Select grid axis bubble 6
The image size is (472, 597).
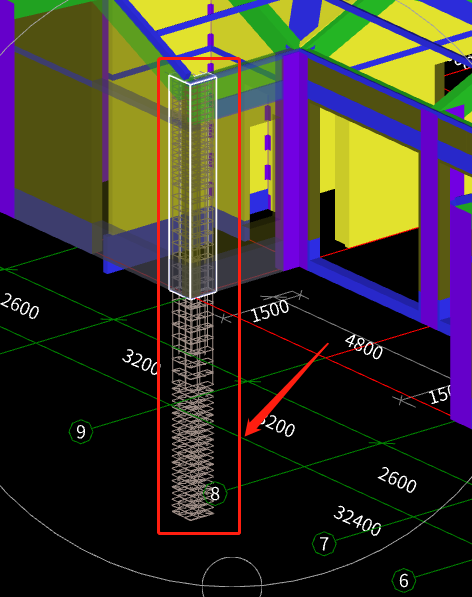[x=403, y=580]
